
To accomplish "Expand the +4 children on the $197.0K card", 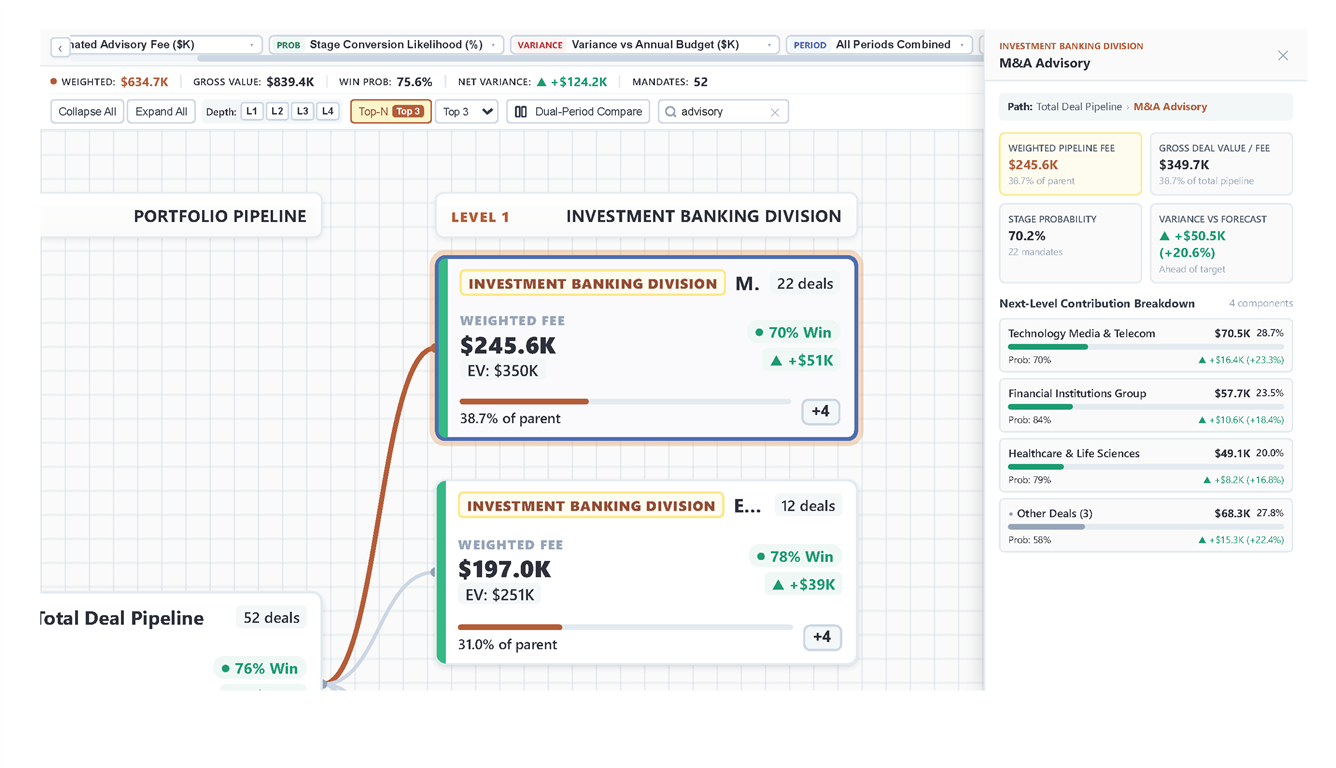I will 822,637.
